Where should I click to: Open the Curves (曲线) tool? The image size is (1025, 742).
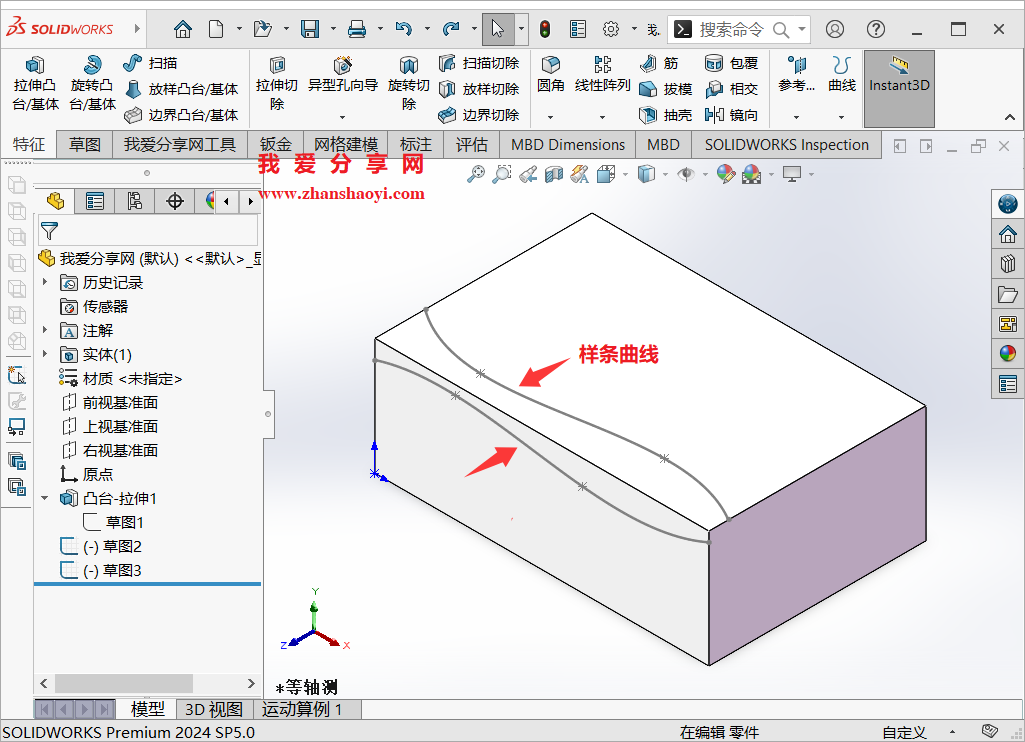point(841,75)
